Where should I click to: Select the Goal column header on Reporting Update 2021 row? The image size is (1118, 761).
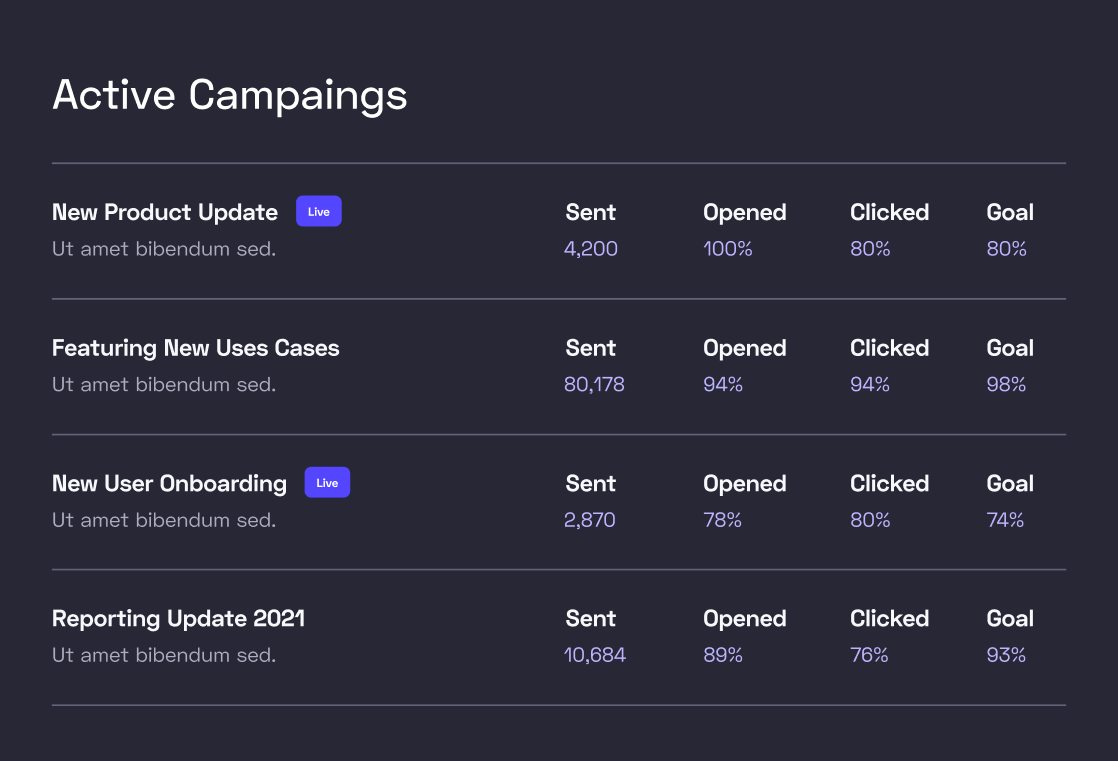pos(1009,619)
